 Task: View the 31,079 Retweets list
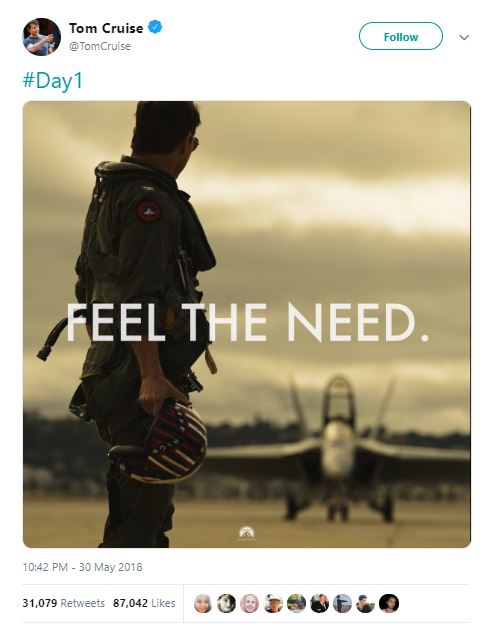coord(63,603)
